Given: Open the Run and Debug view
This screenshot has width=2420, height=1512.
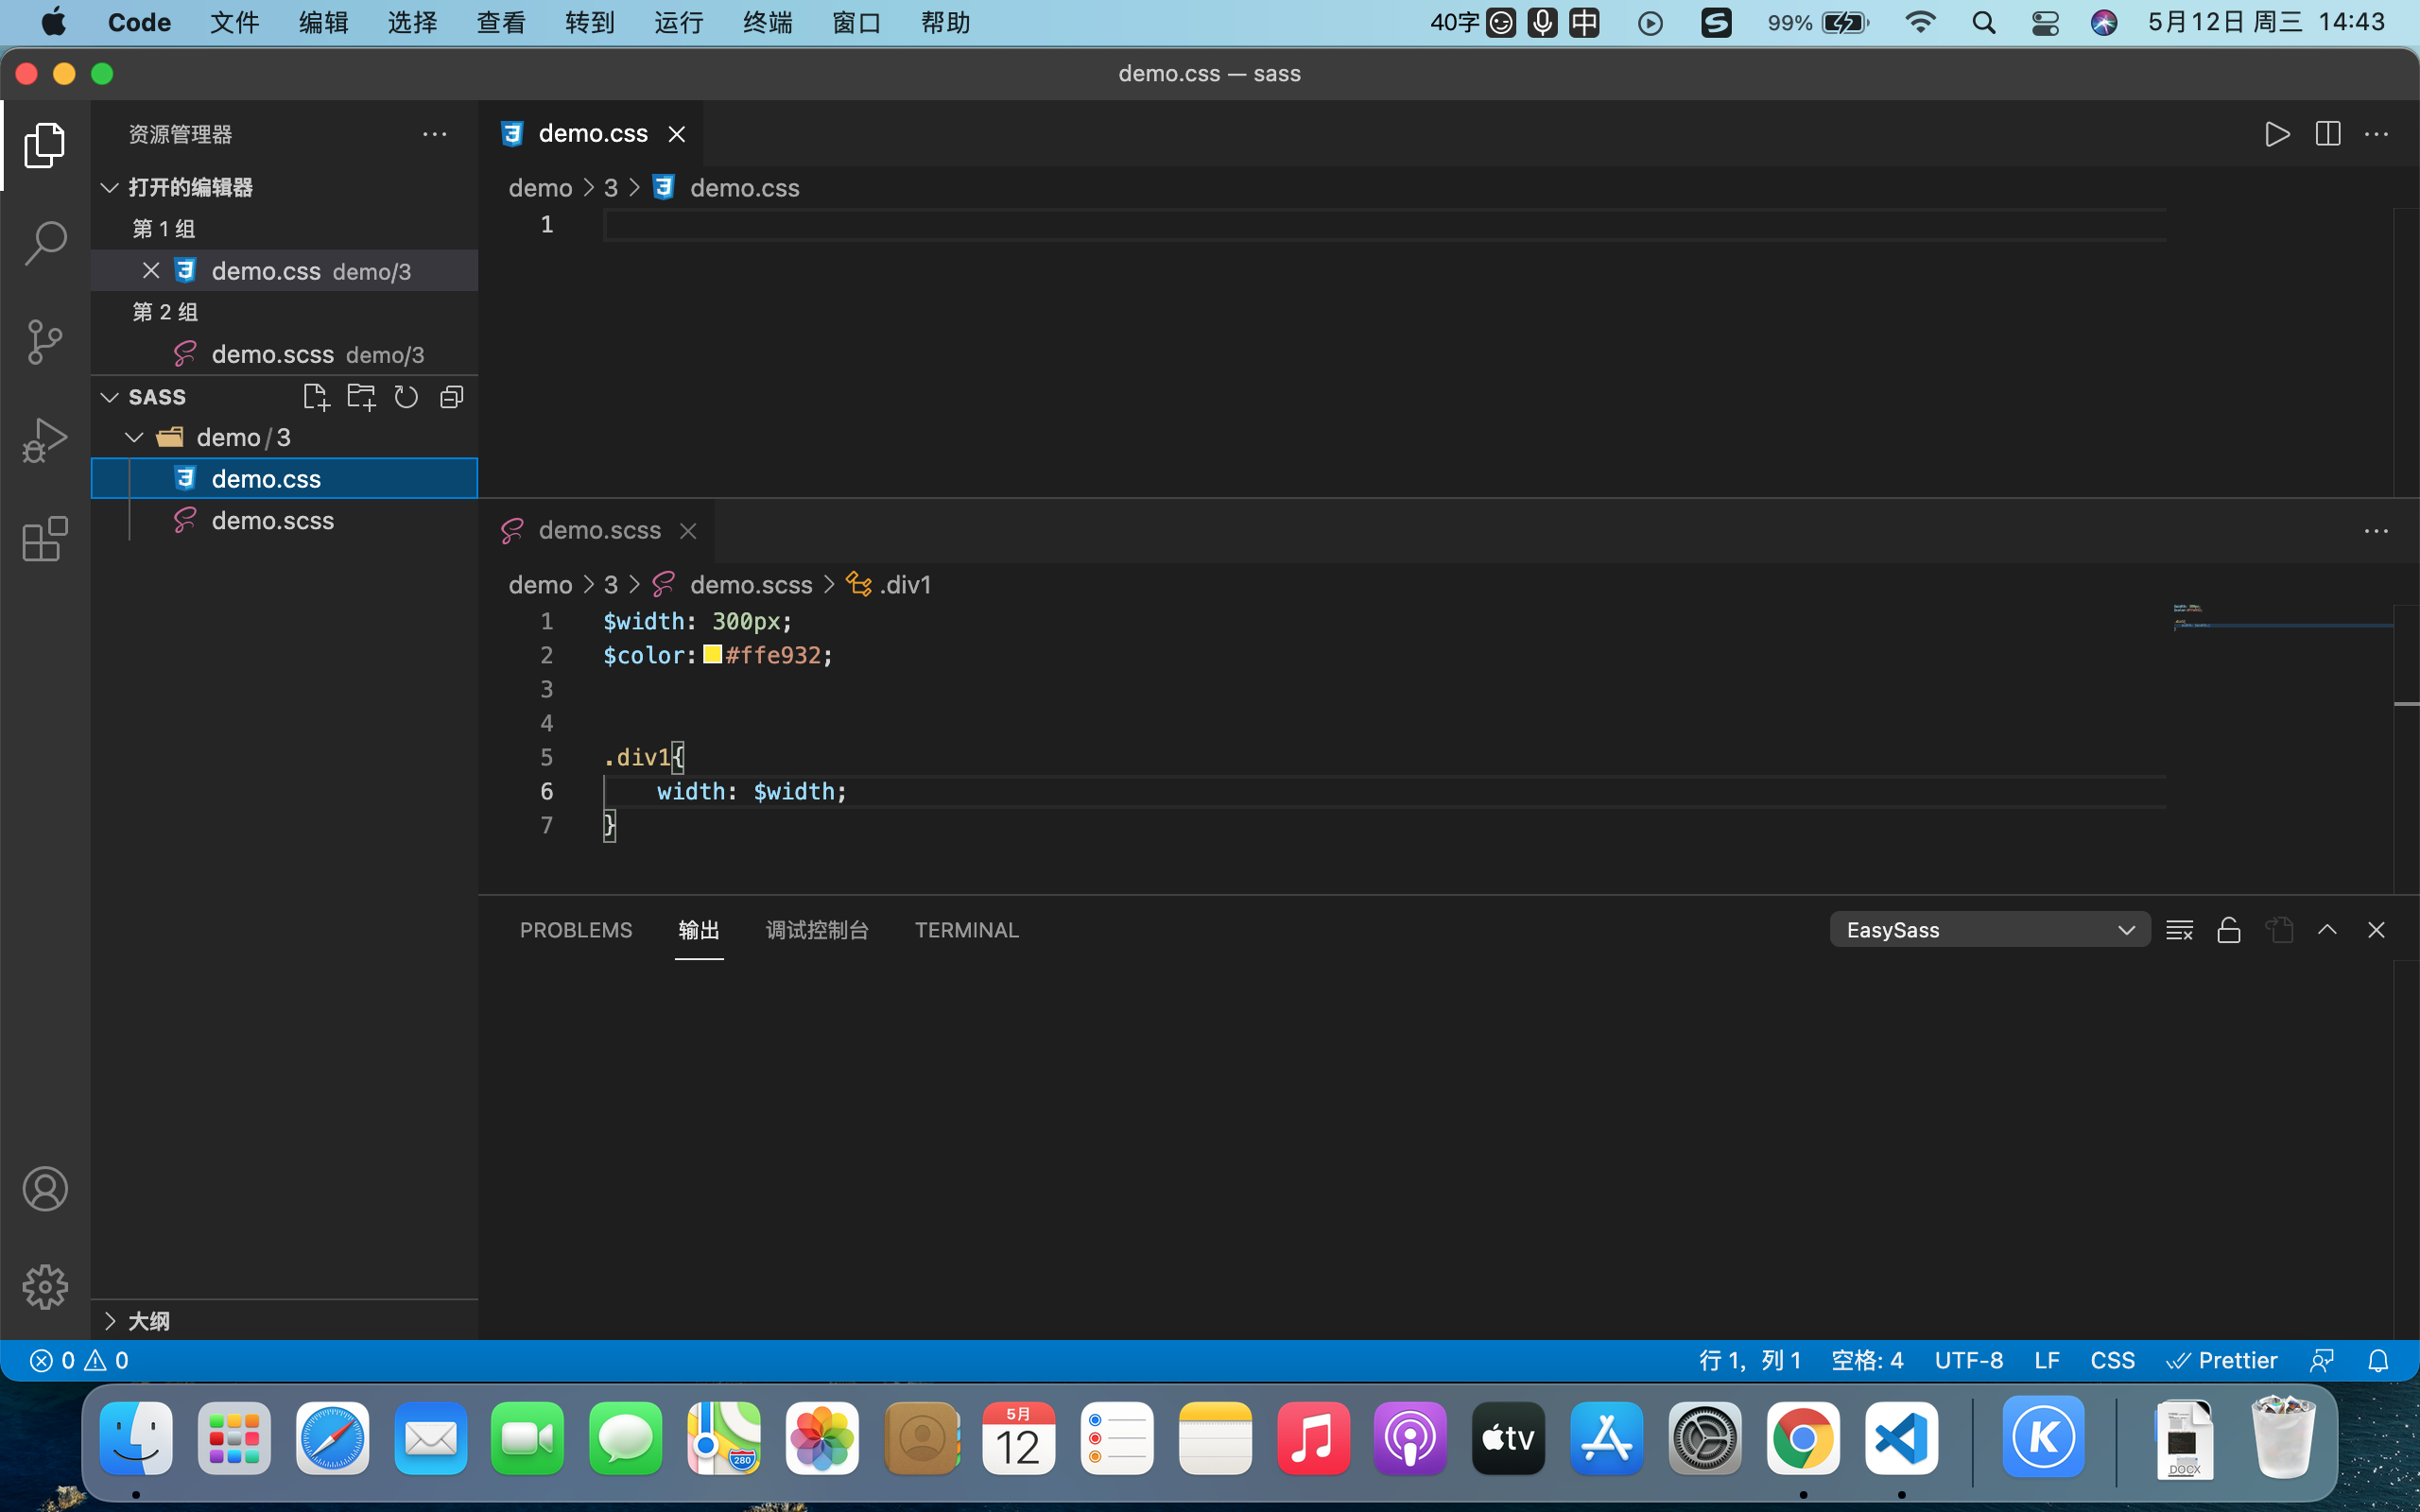Looking at the screenshot, I should (x=45, y=440).
